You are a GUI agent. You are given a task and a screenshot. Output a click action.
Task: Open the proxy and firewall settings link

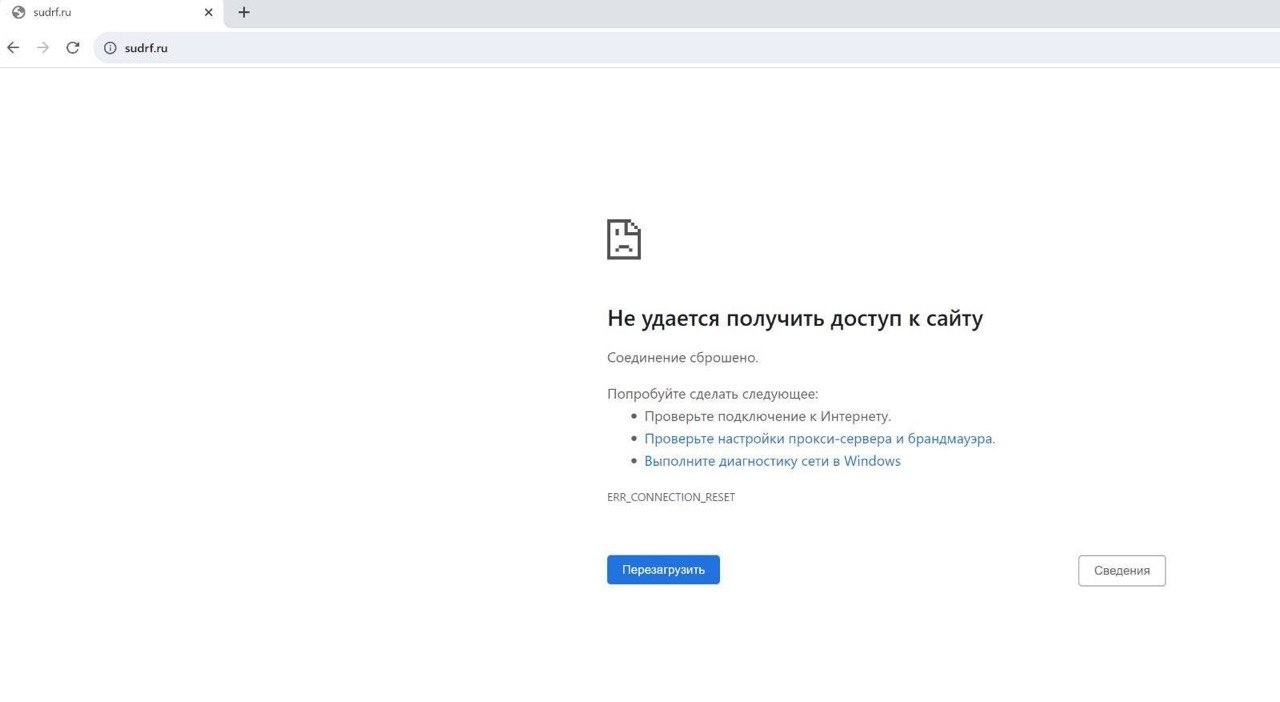[819, 439]
